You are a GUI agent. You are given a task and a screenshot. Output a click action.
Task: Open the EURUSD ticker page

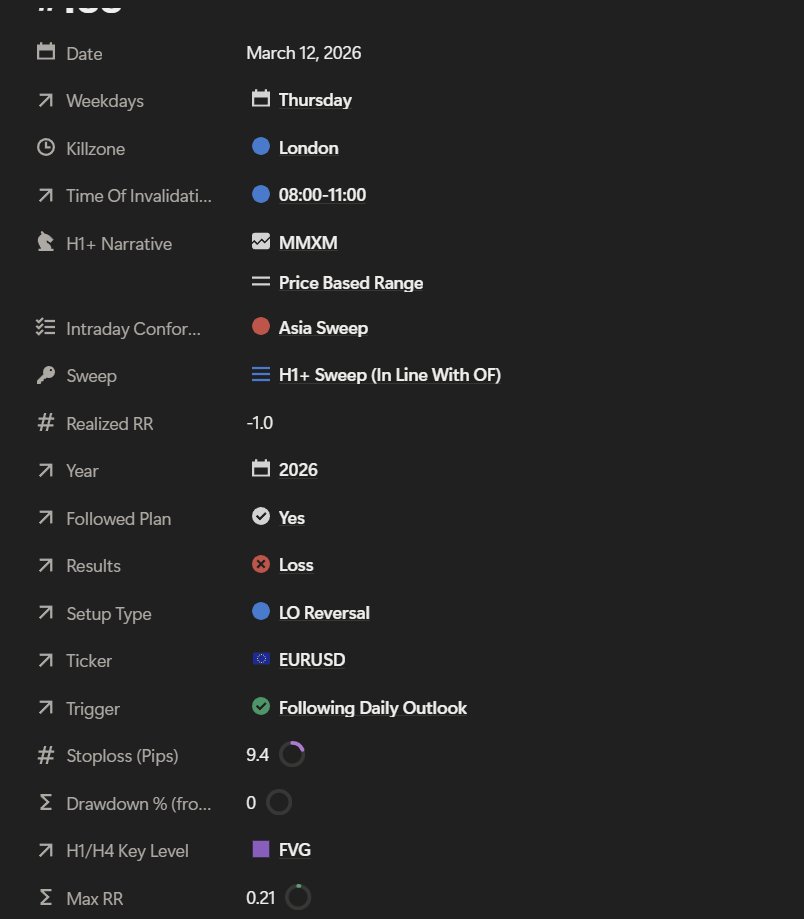(312, 660)
